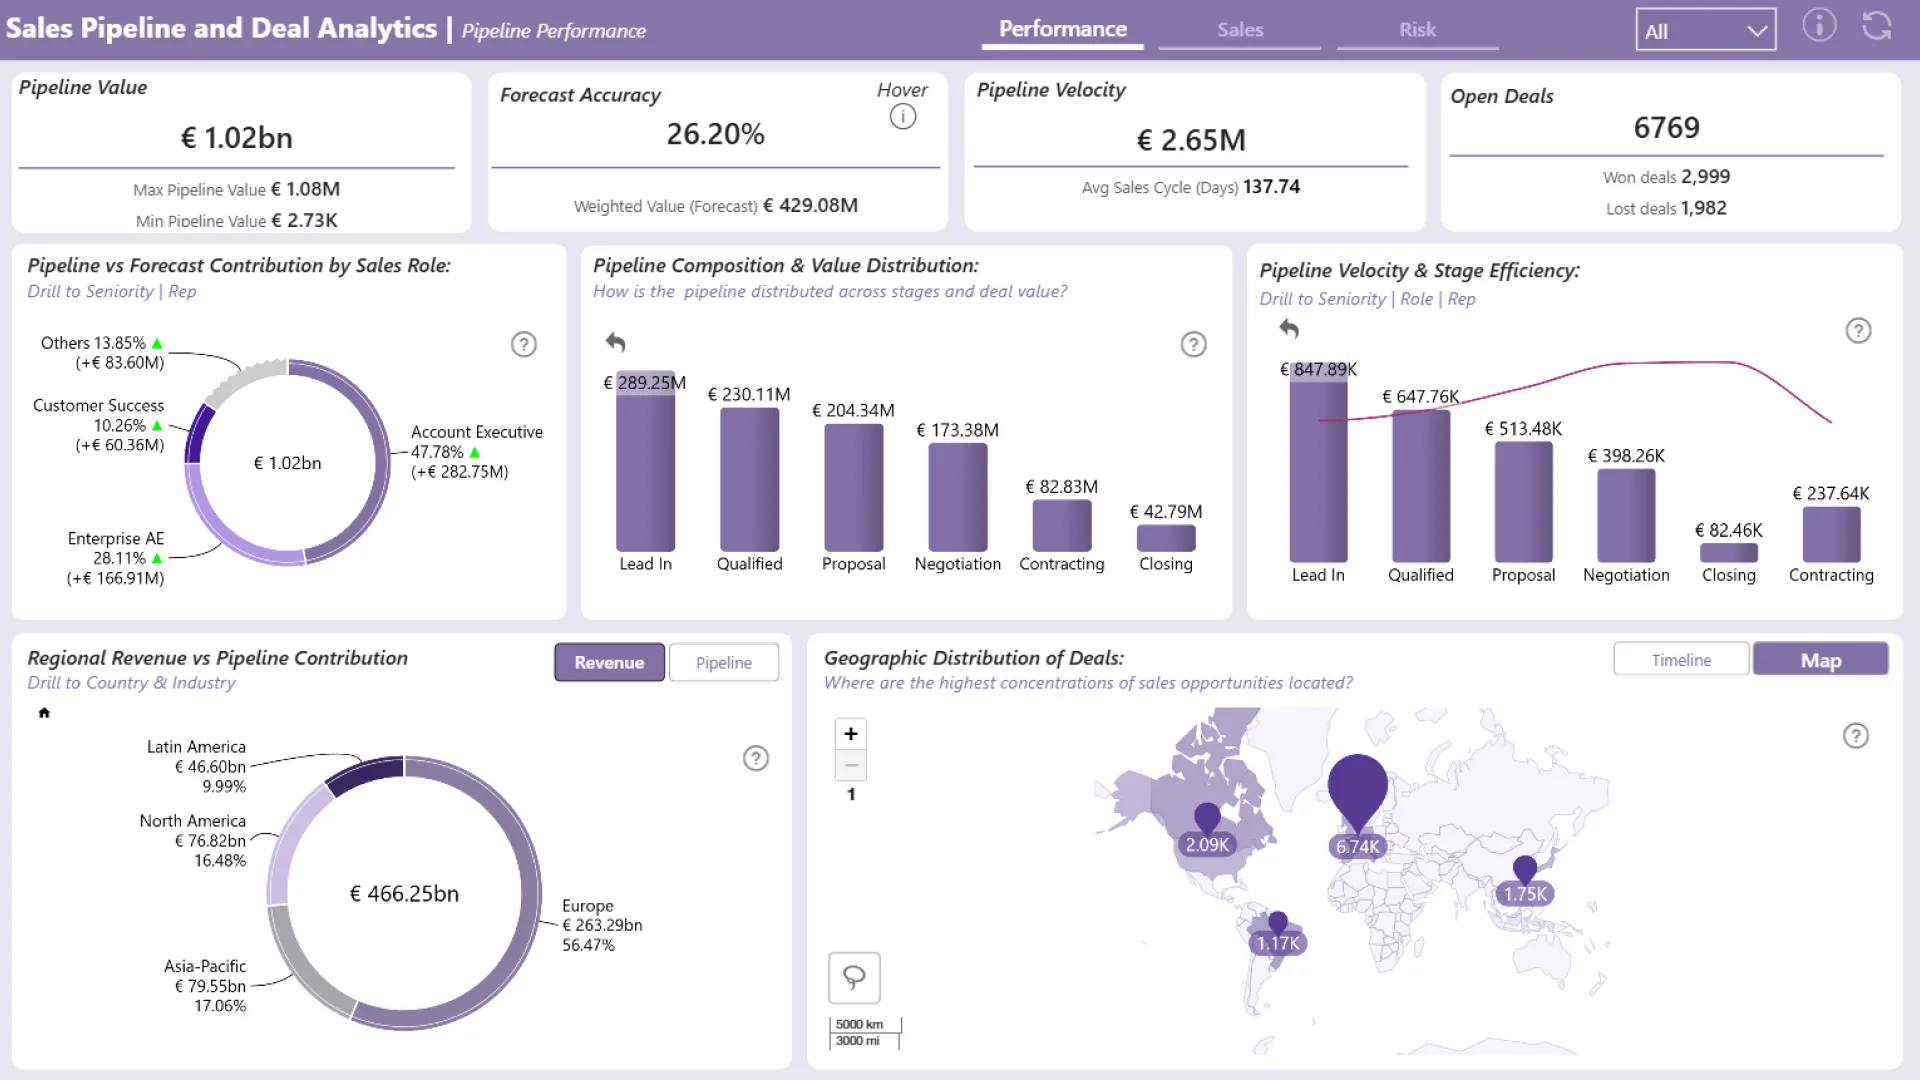Zoom out on the map
The image size is (1920, 1080).
850,765
